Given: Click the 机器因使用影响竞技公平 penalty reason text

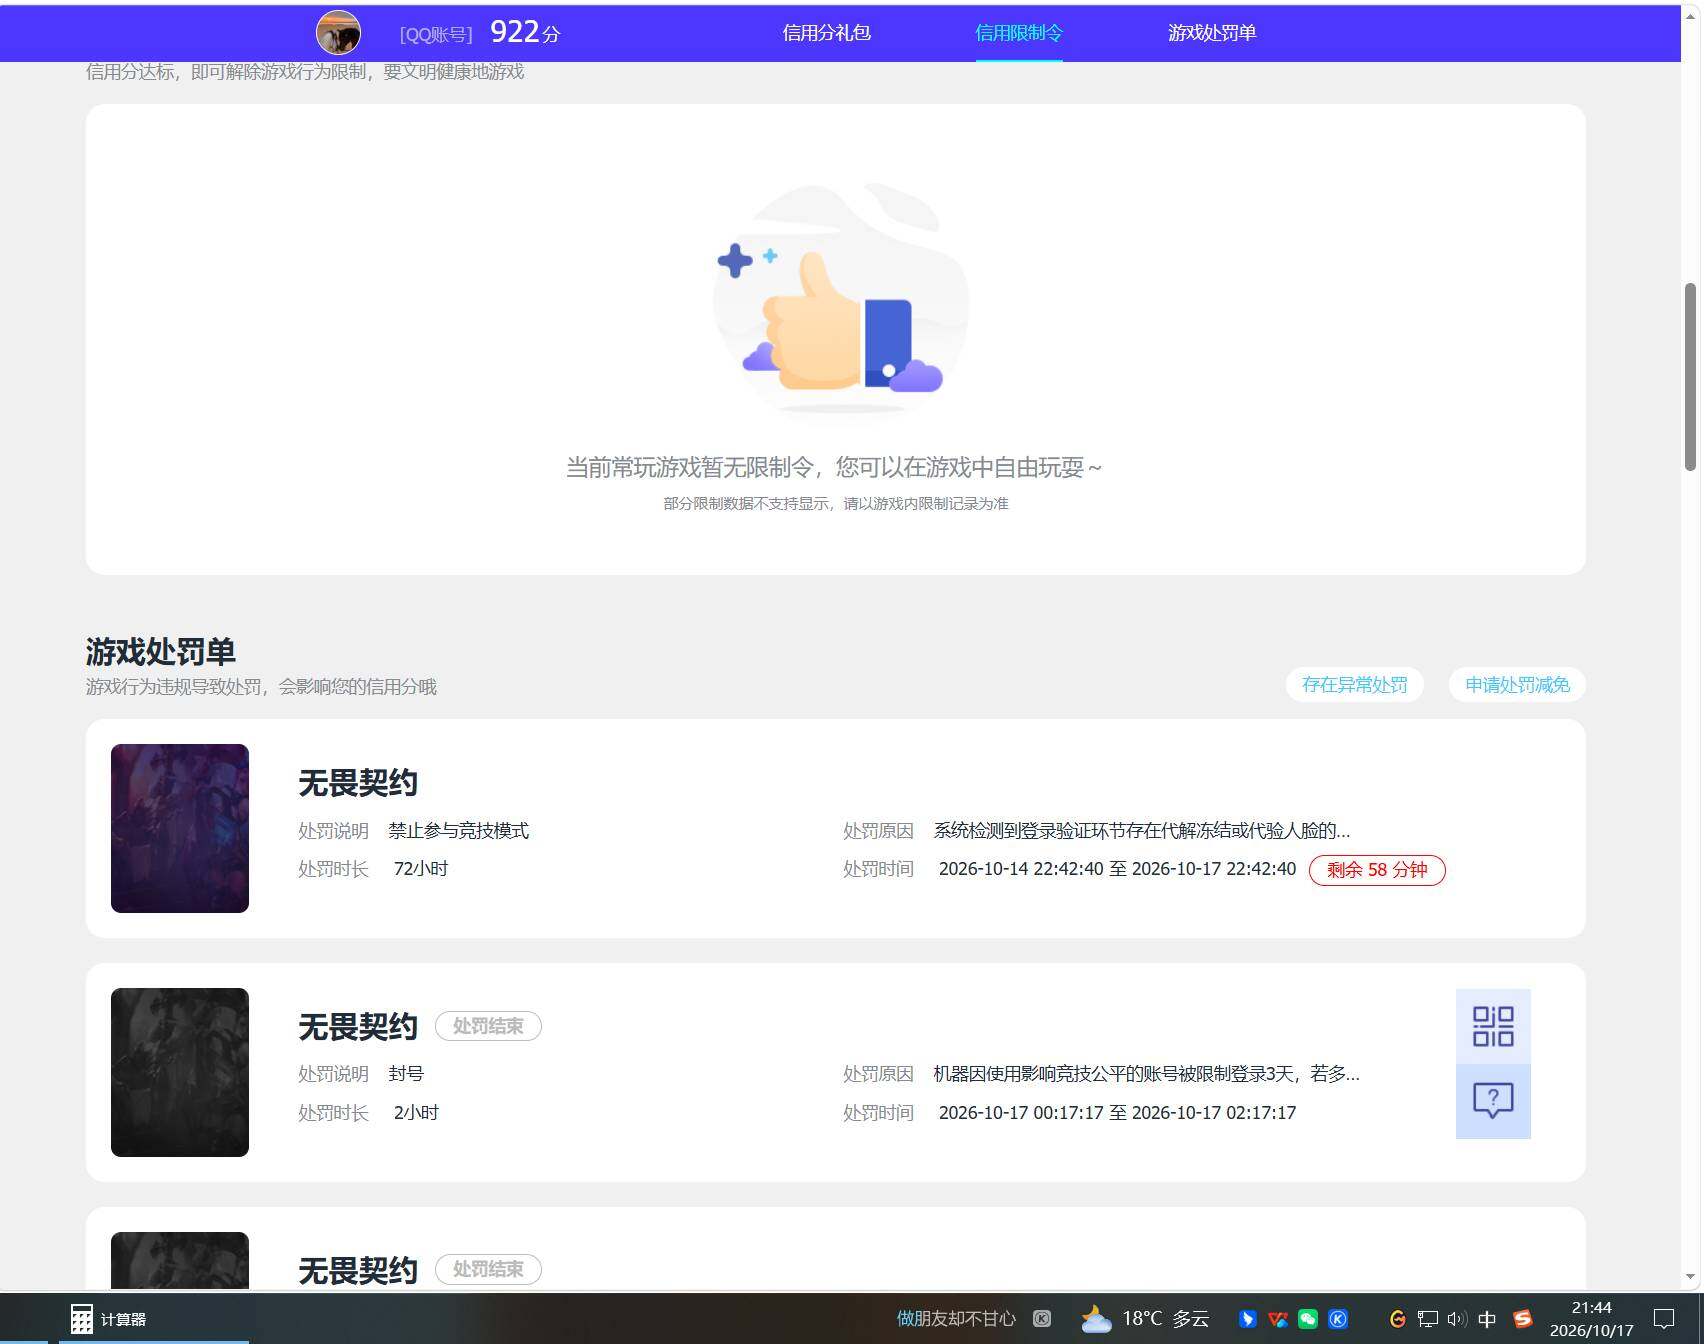Looking at the screenshot, I should tap(1146, 1074).
